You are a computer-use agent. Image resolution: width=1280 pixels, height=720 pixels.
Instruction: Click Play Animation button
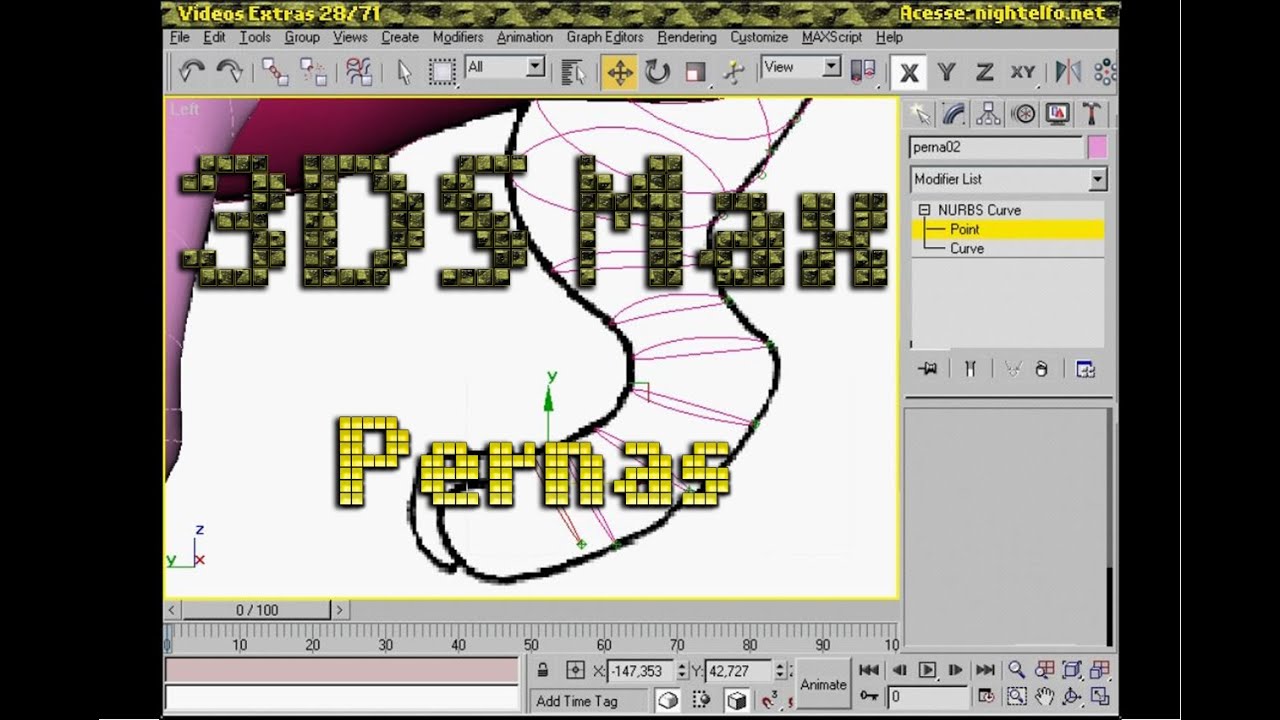tap(927, 670)
